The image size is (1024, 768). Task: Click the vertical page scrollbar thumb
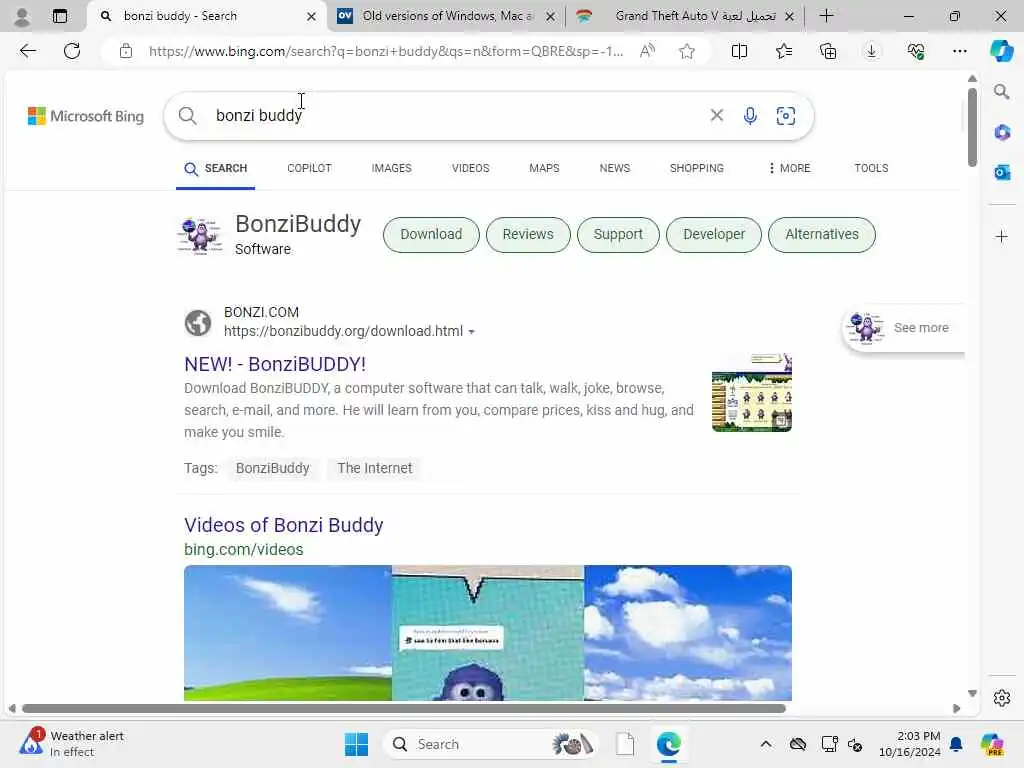tap(972, 126)
